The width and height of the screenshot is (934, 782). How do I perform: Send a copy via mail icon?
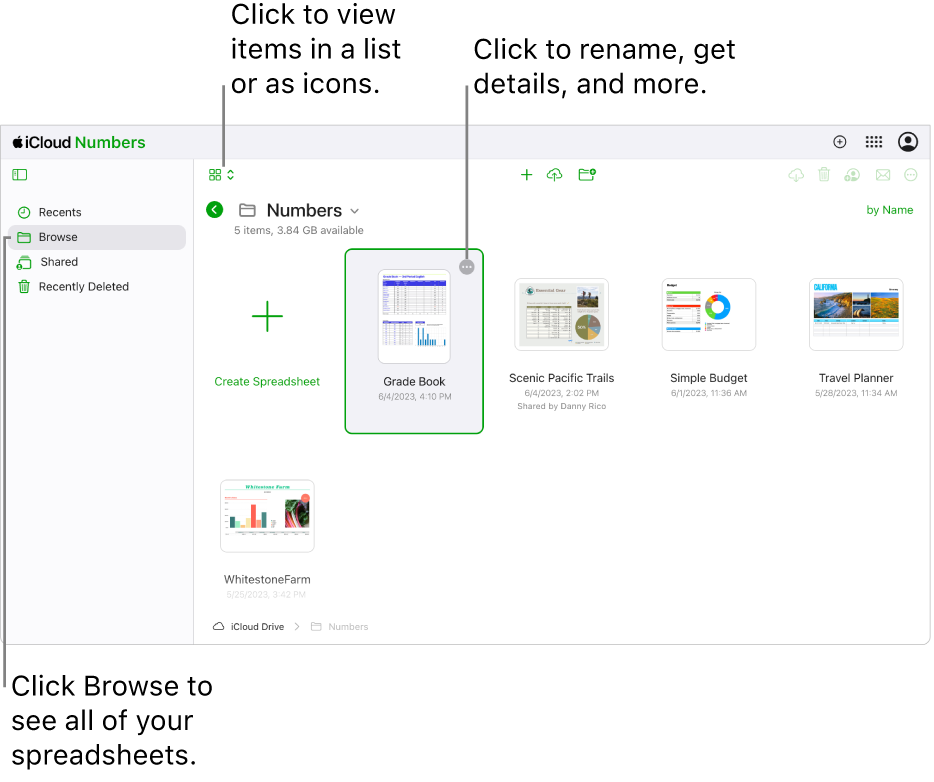tap(883, 175)
